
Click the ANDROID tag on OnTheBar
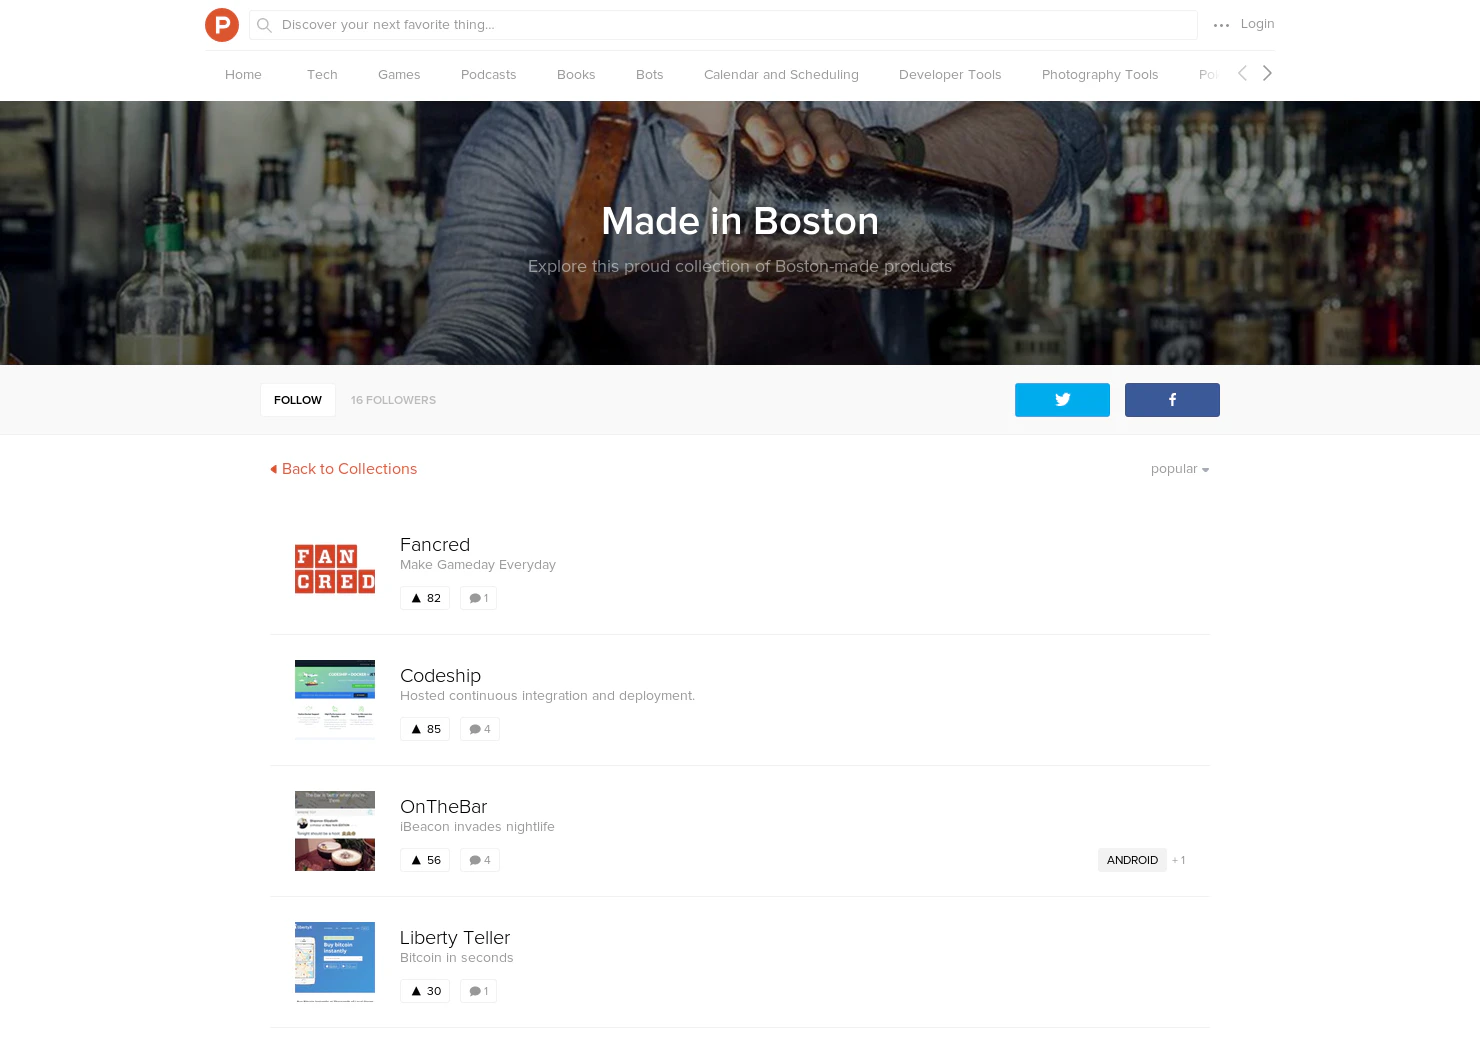[1132, 860]
